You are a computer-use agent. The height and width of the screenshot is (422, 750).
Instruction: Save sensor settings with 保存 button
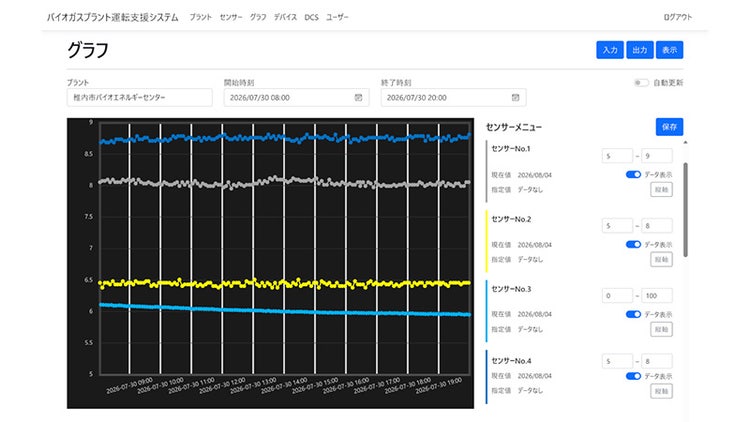coord(669,127)
